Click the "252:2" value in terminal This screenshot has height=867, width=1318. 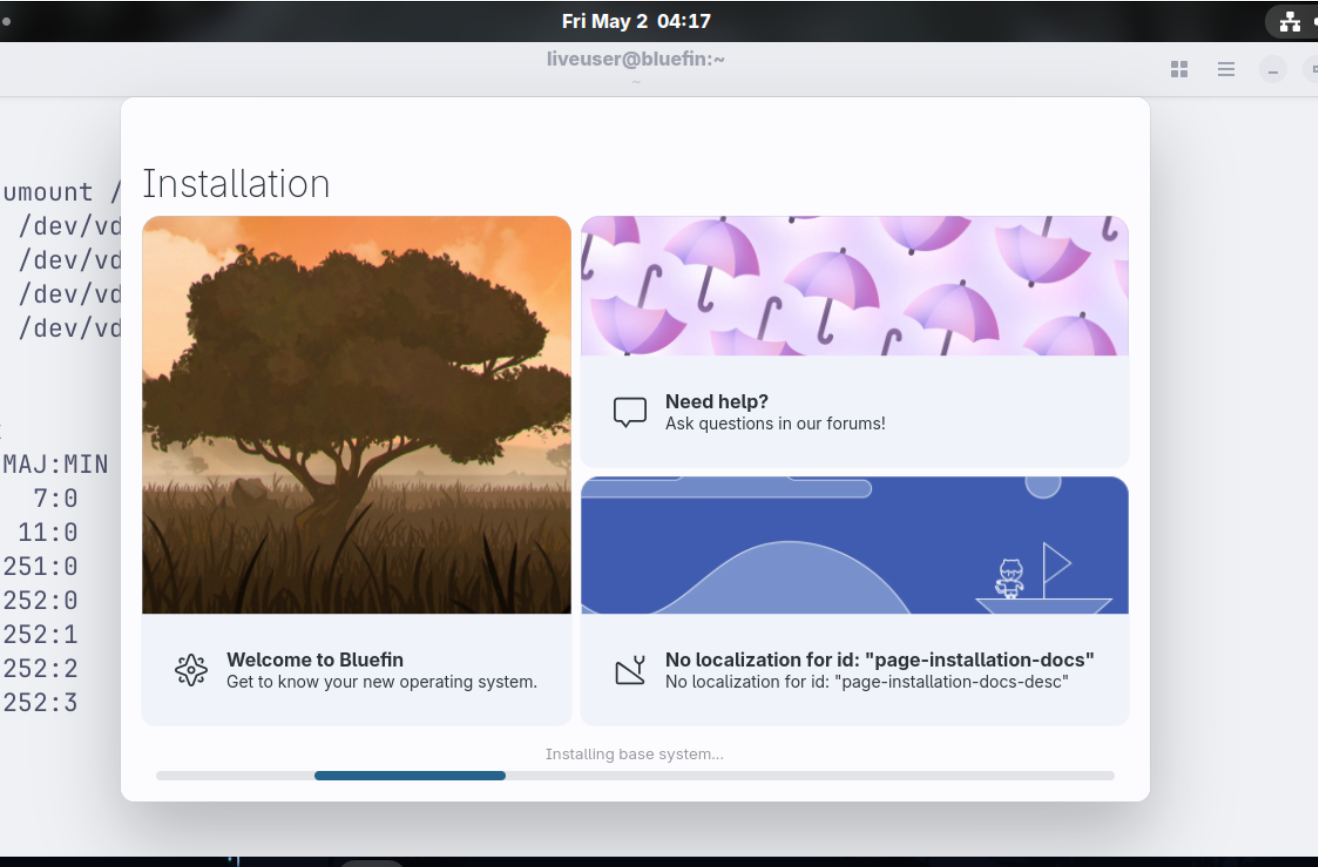point(40,668)
